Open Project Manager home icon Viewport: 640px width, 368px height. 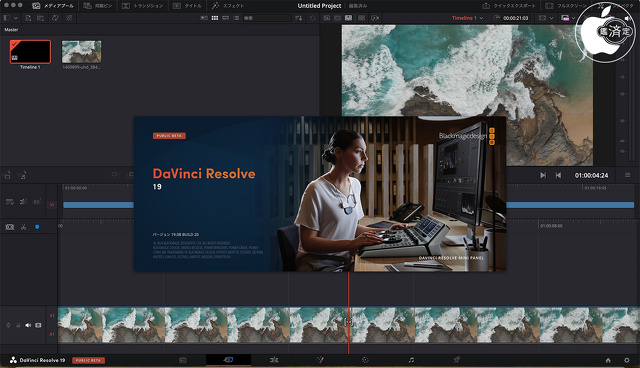click(x=608, y=360)
